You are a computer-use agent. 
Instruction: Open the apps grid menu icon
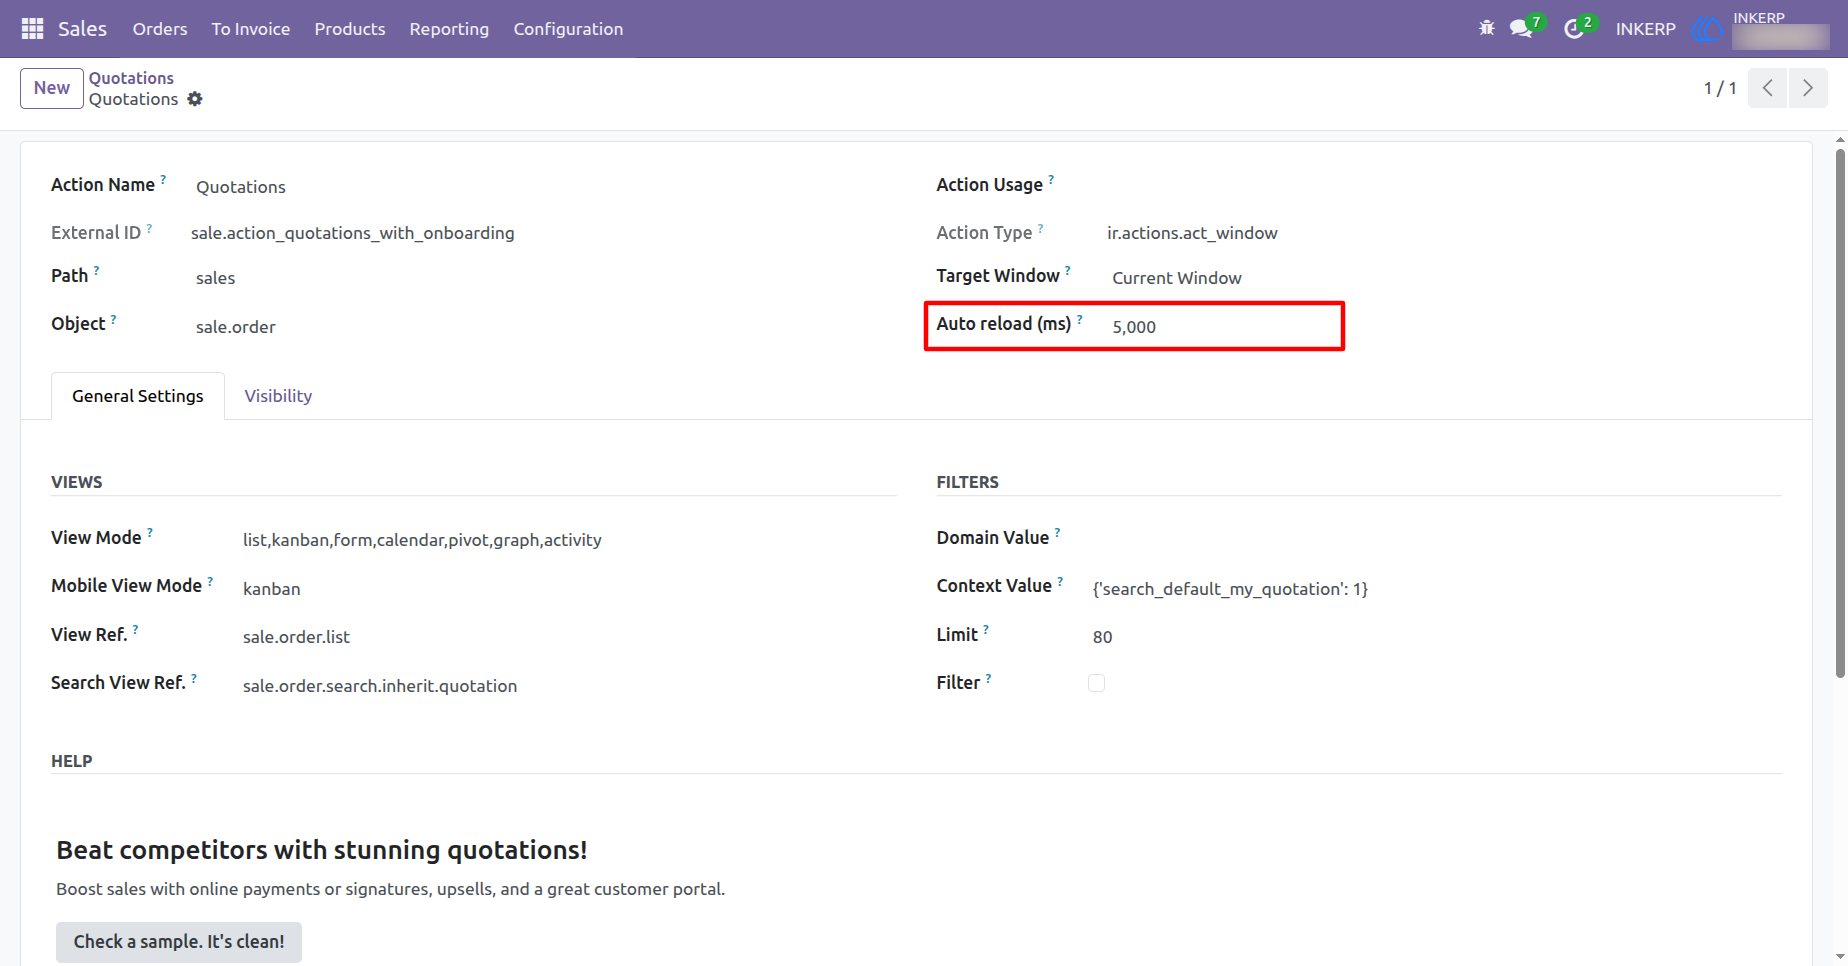[32, 29]
